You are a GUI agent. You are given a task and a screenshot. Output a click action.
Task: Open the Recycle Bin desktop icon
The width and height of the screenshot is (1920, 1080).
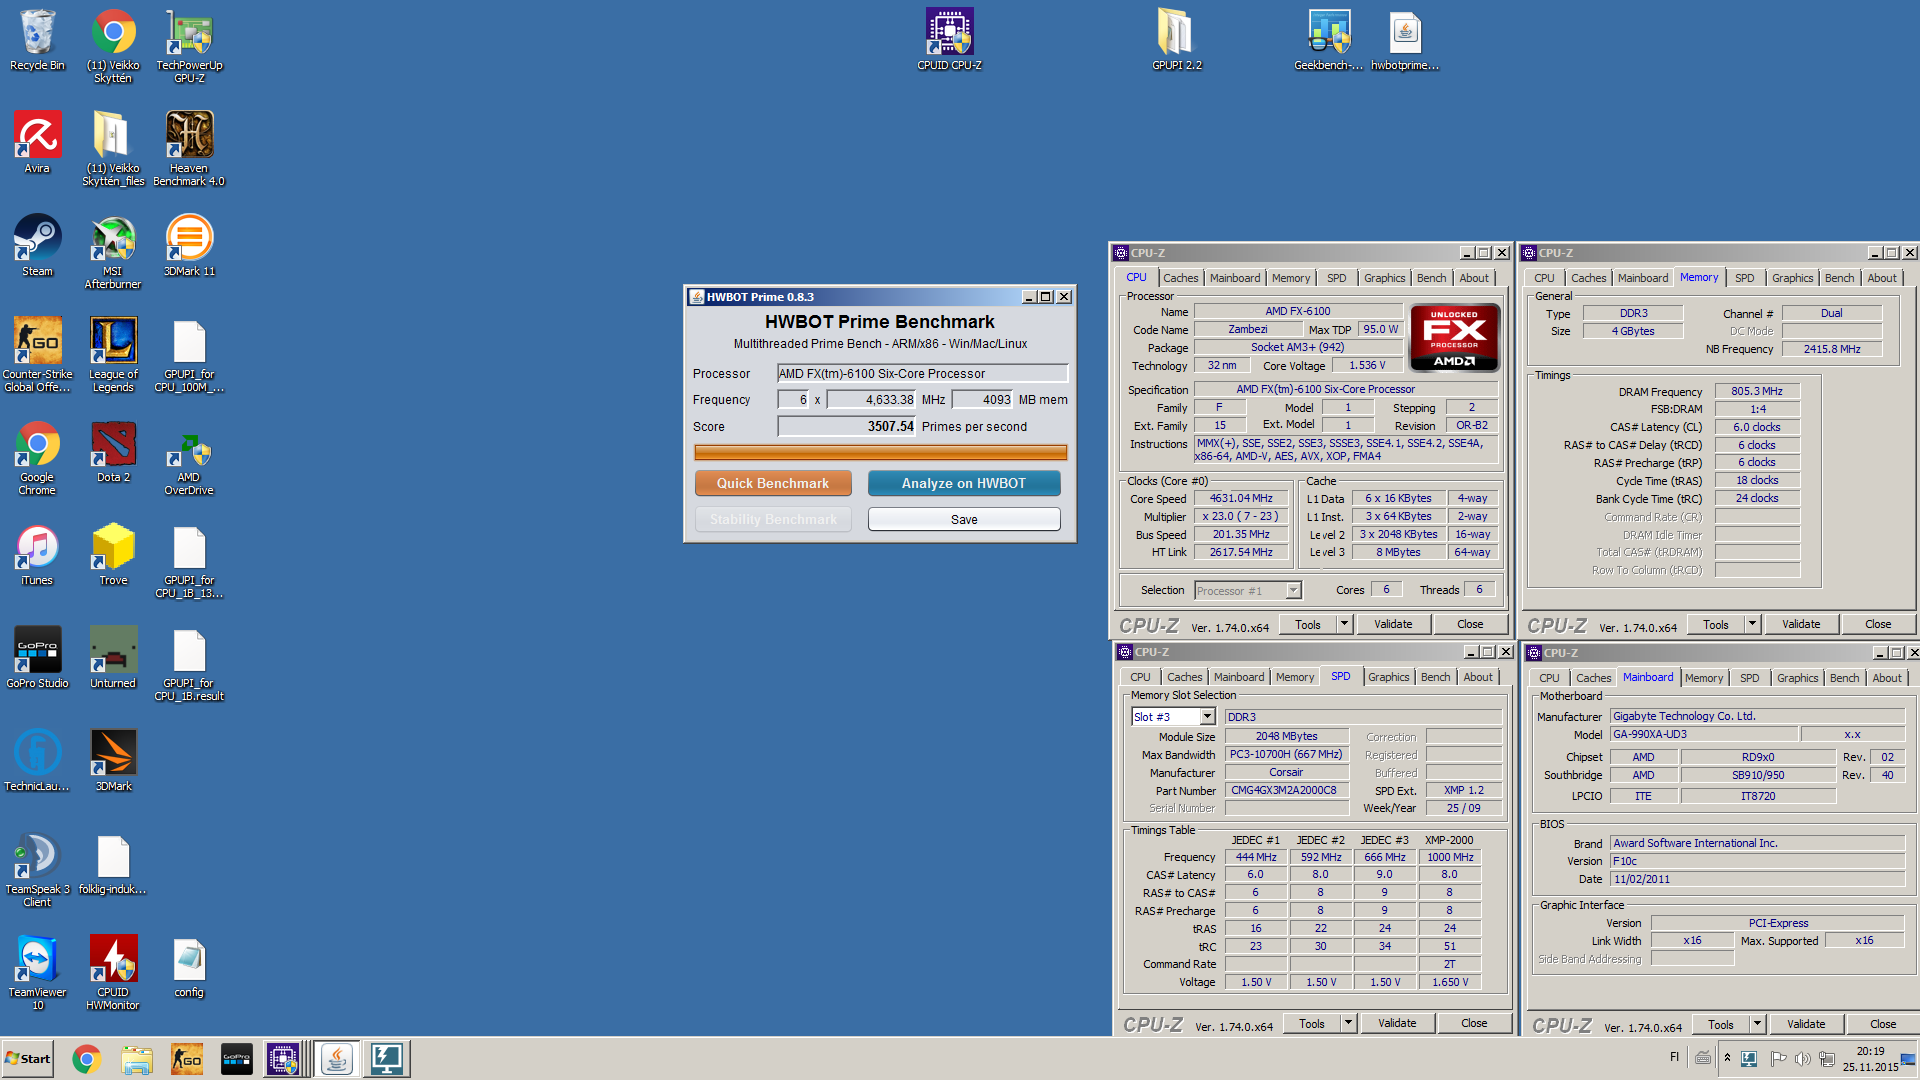tap(37, 42)
